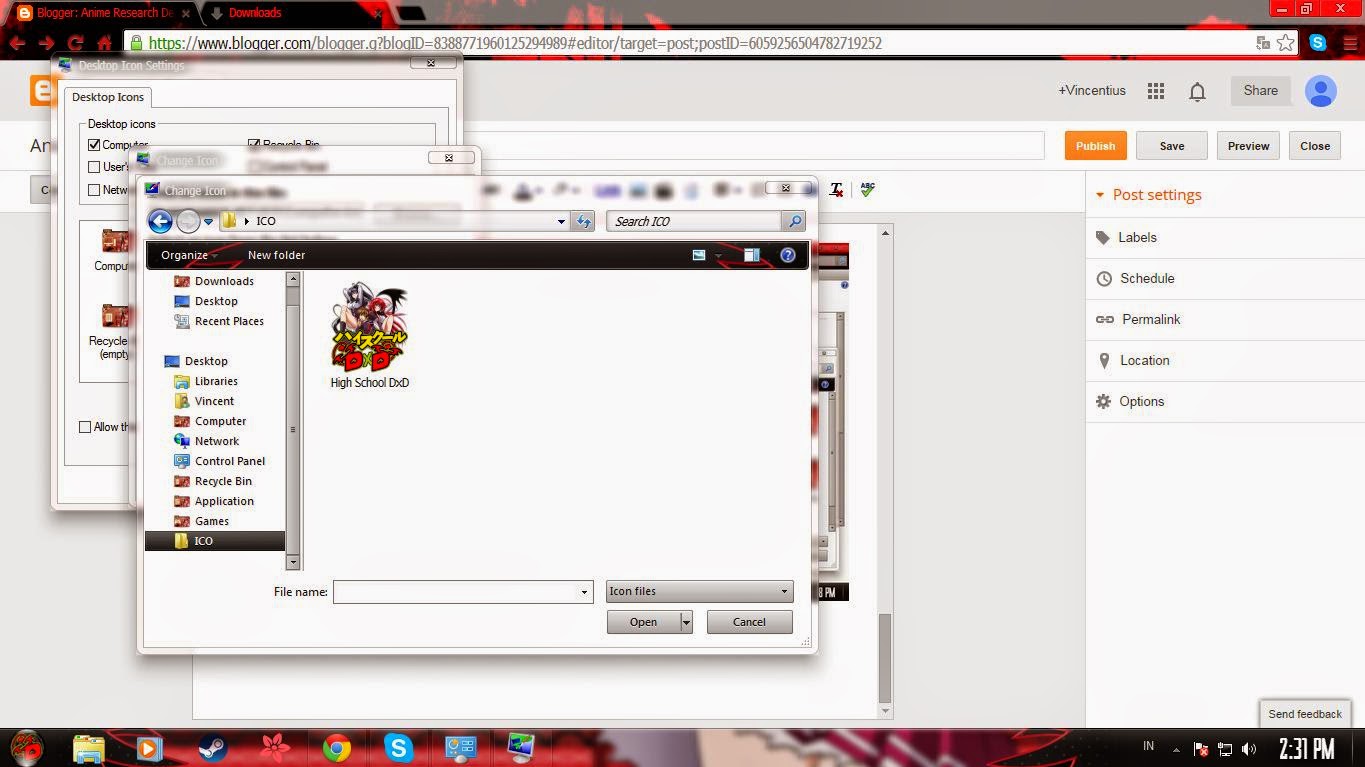The image size is (1365, 767).
Task: Open Google notifications bell
Action: (1197, 91)
